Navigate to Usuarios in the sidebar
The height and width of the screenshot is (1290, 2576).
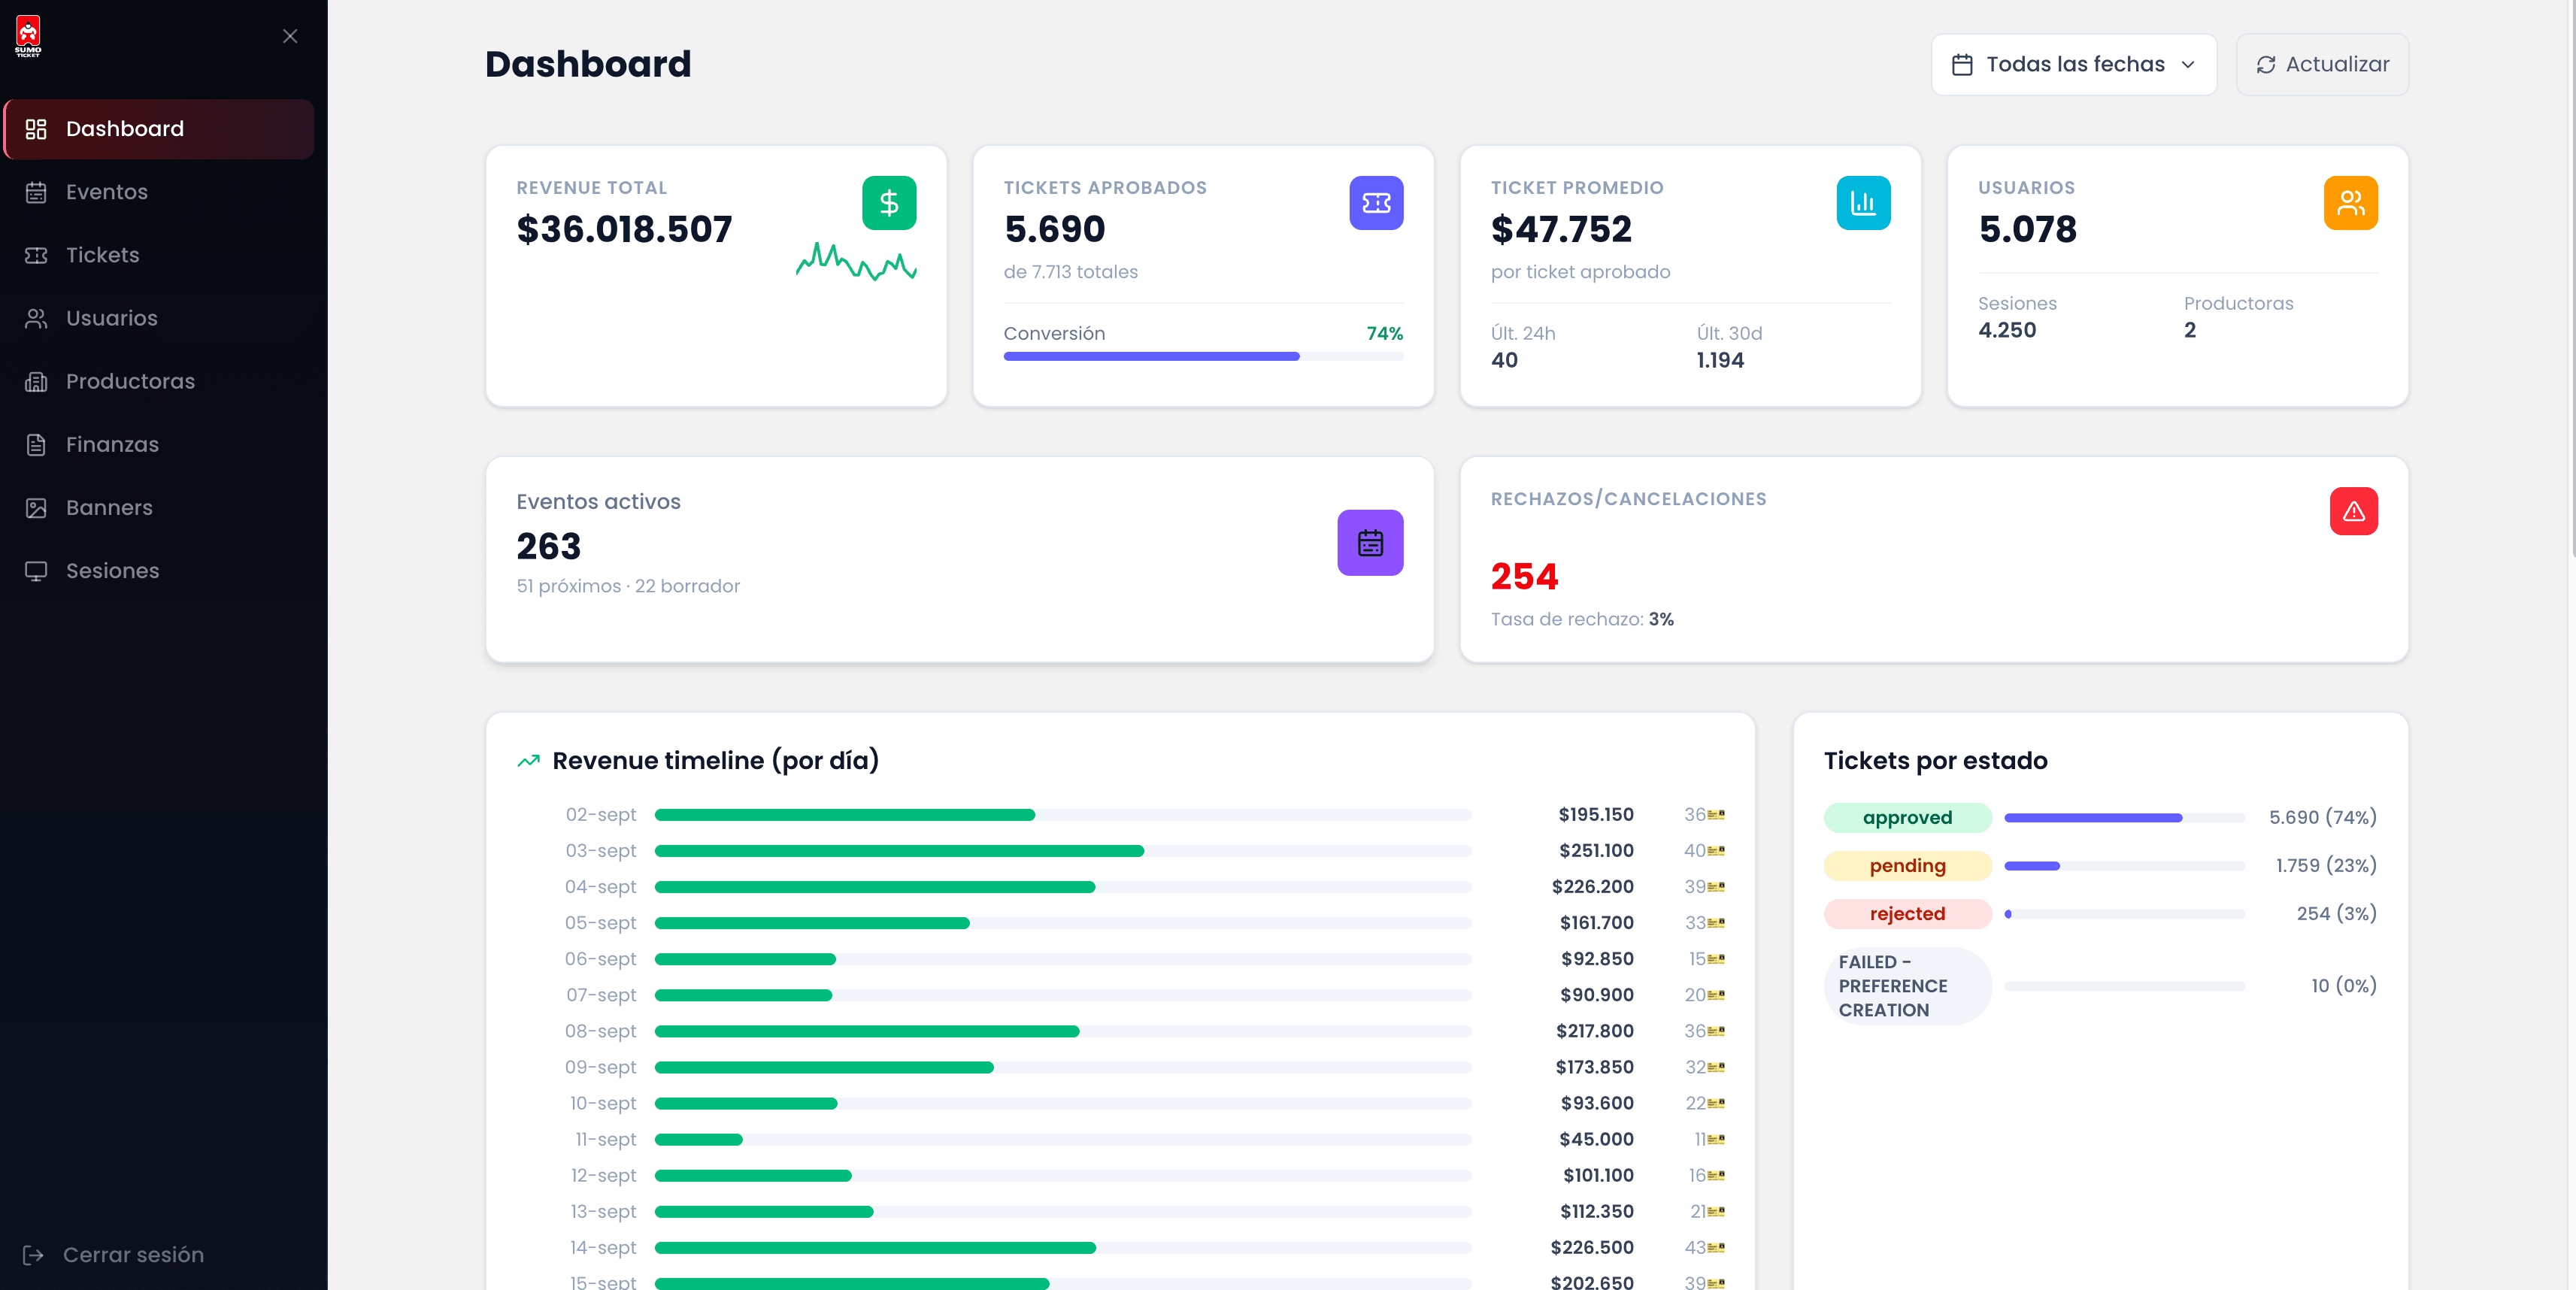click(x=159, y=318)
